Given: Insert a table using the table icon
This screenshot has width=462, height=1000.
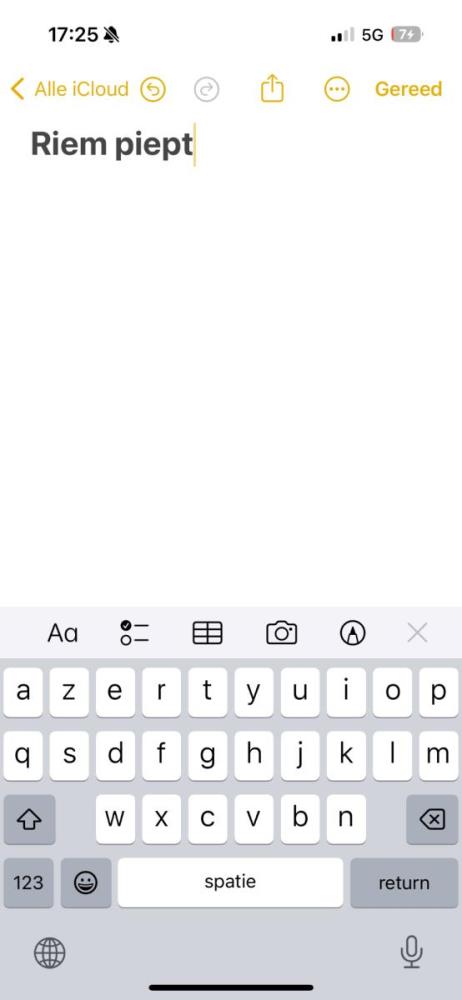Looking at the screenshot, I should [x=207, y=633].
